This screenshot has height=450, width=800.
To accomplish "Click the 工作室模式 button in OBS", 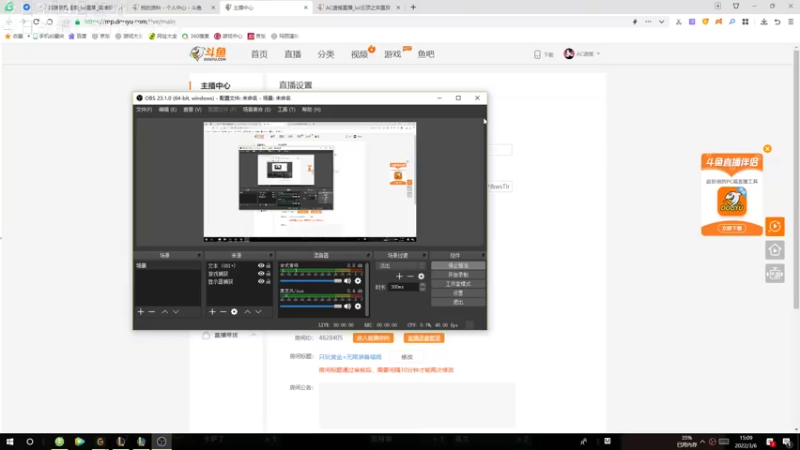I will click(x=458, y=284).
